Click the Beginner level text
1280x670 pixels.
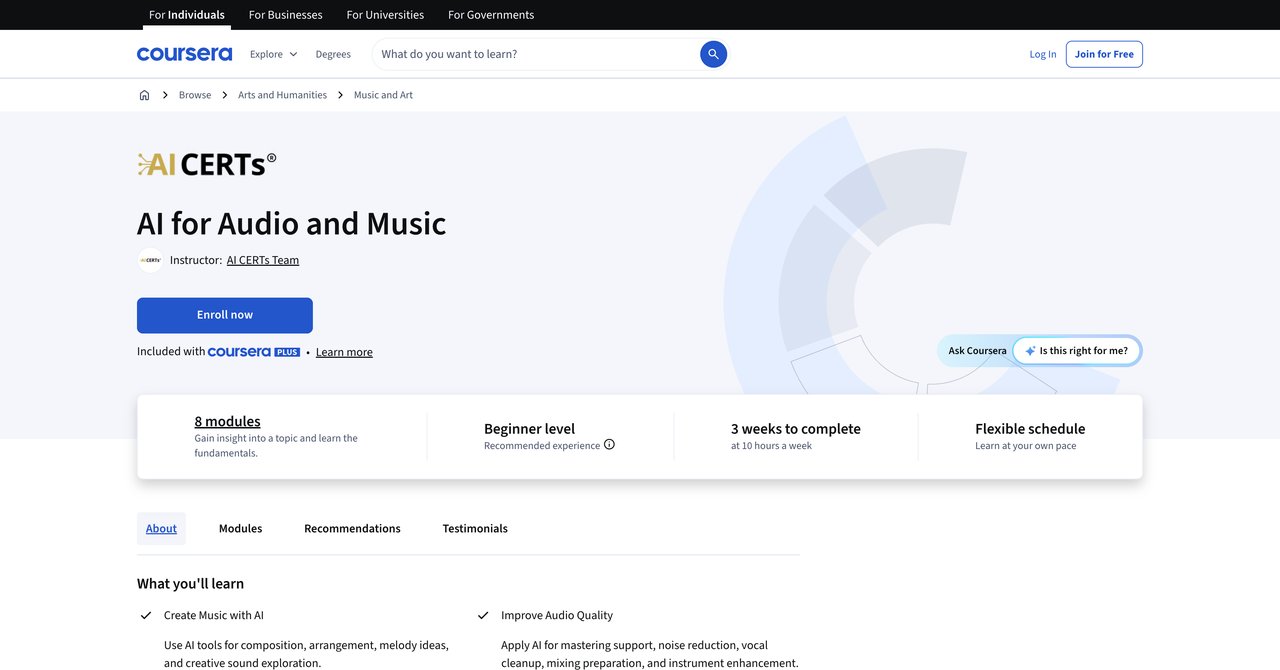point(529,429)
